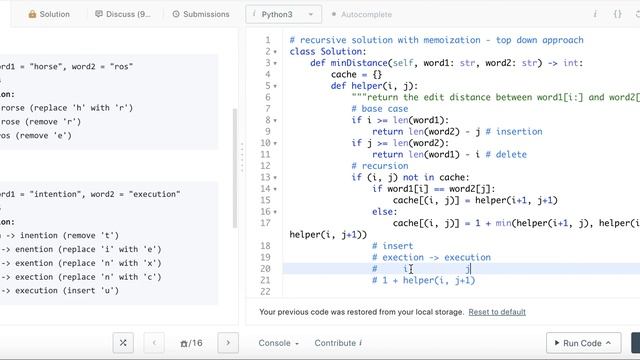The height and width of the screenshot is (360, 640).
Task: Open the Python3 language dropdown
Action: tap(283, 14)
